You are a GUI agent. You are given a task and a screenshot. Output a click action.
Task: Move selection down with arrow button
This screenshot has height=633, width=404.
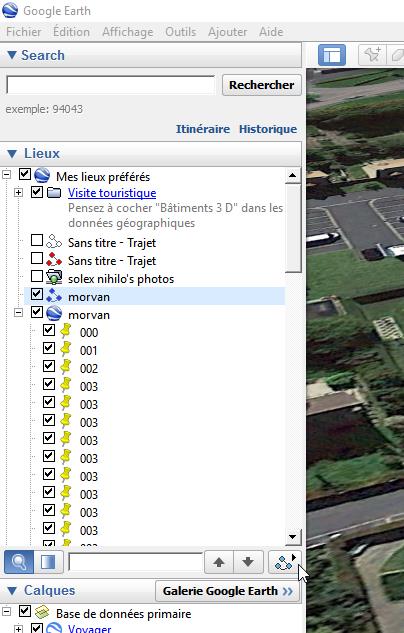pyautogui.click(x=248, y=562)
